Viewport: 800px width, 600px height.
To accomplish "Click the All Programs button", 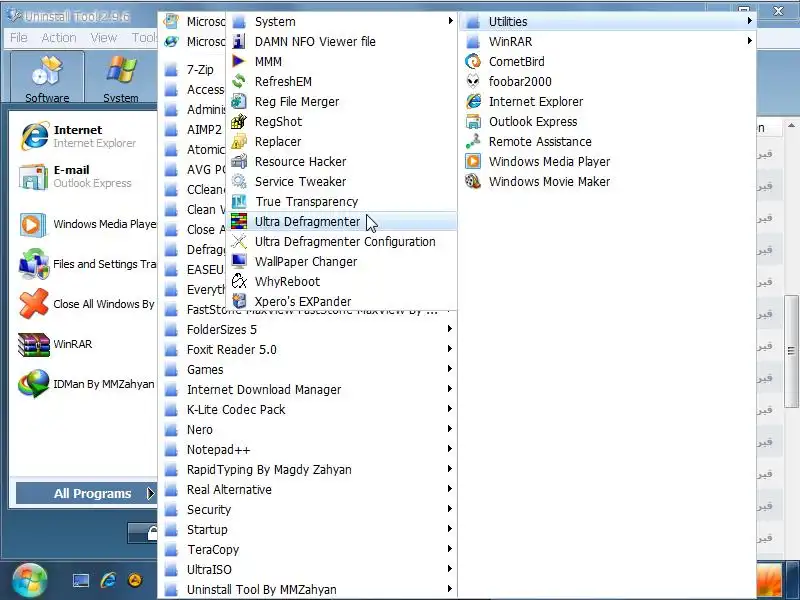I will click(x=86, y=493).
